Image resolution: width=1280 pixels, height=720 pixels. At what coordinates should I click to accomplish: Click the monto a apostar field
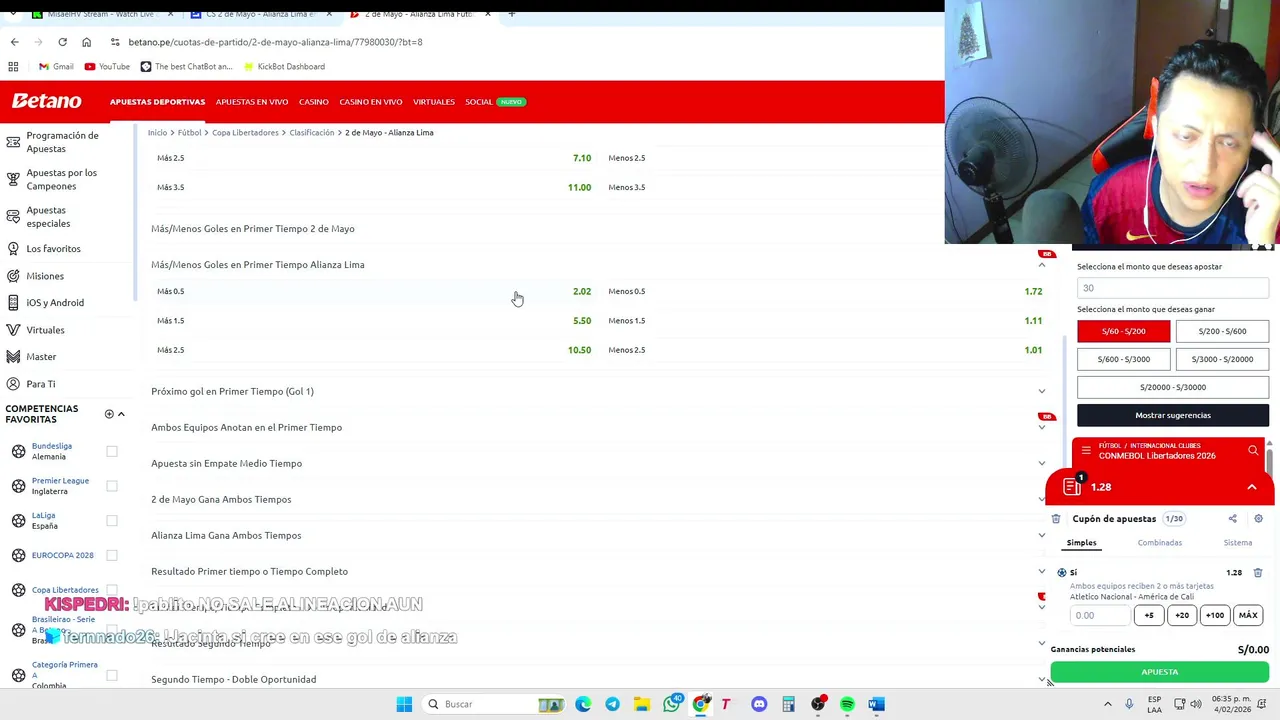pos(1173,288)
